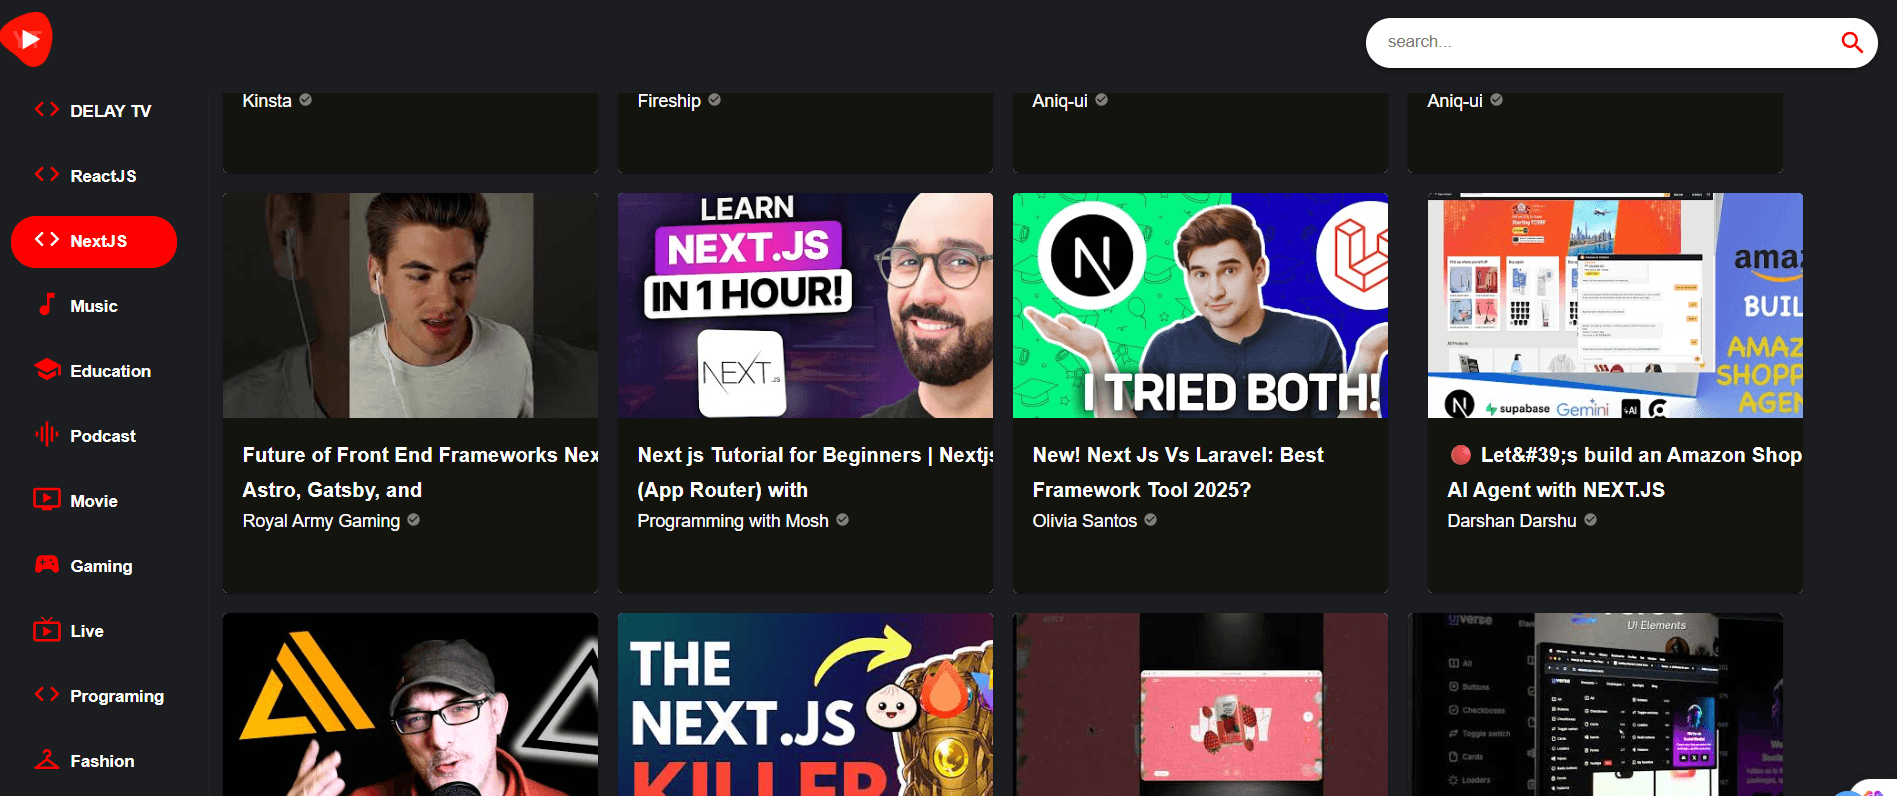Open thumbnail of man in cap
The image size is (1897, 796).
[410, 704]
